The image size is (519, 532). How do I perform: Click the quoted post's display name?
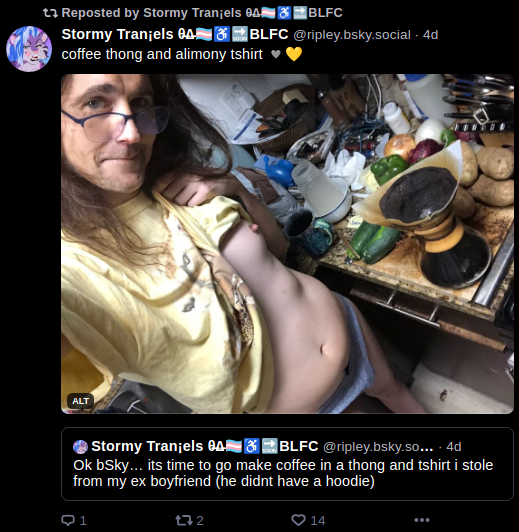click(x=205, y=446)
